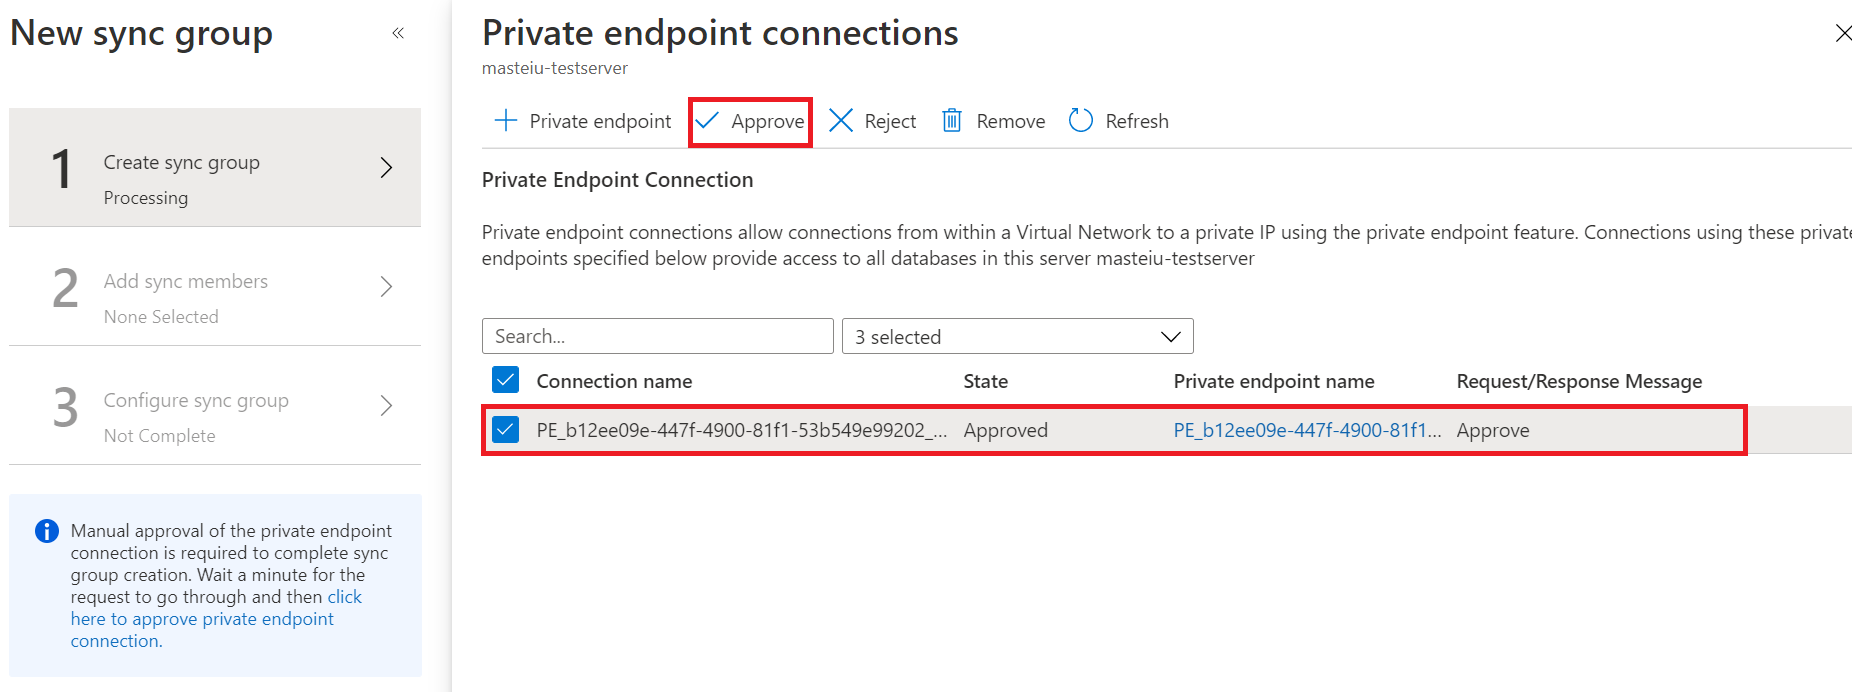
Task: Click the Approve checkmark icon
Action: click(707, 121)
